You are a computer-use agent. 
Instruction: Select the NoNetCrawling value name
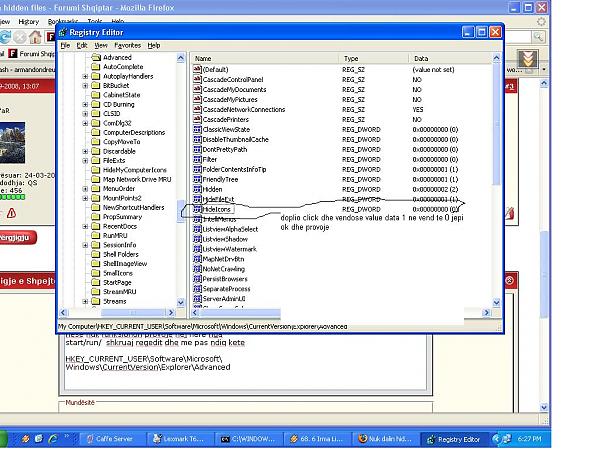pos(223,269)
